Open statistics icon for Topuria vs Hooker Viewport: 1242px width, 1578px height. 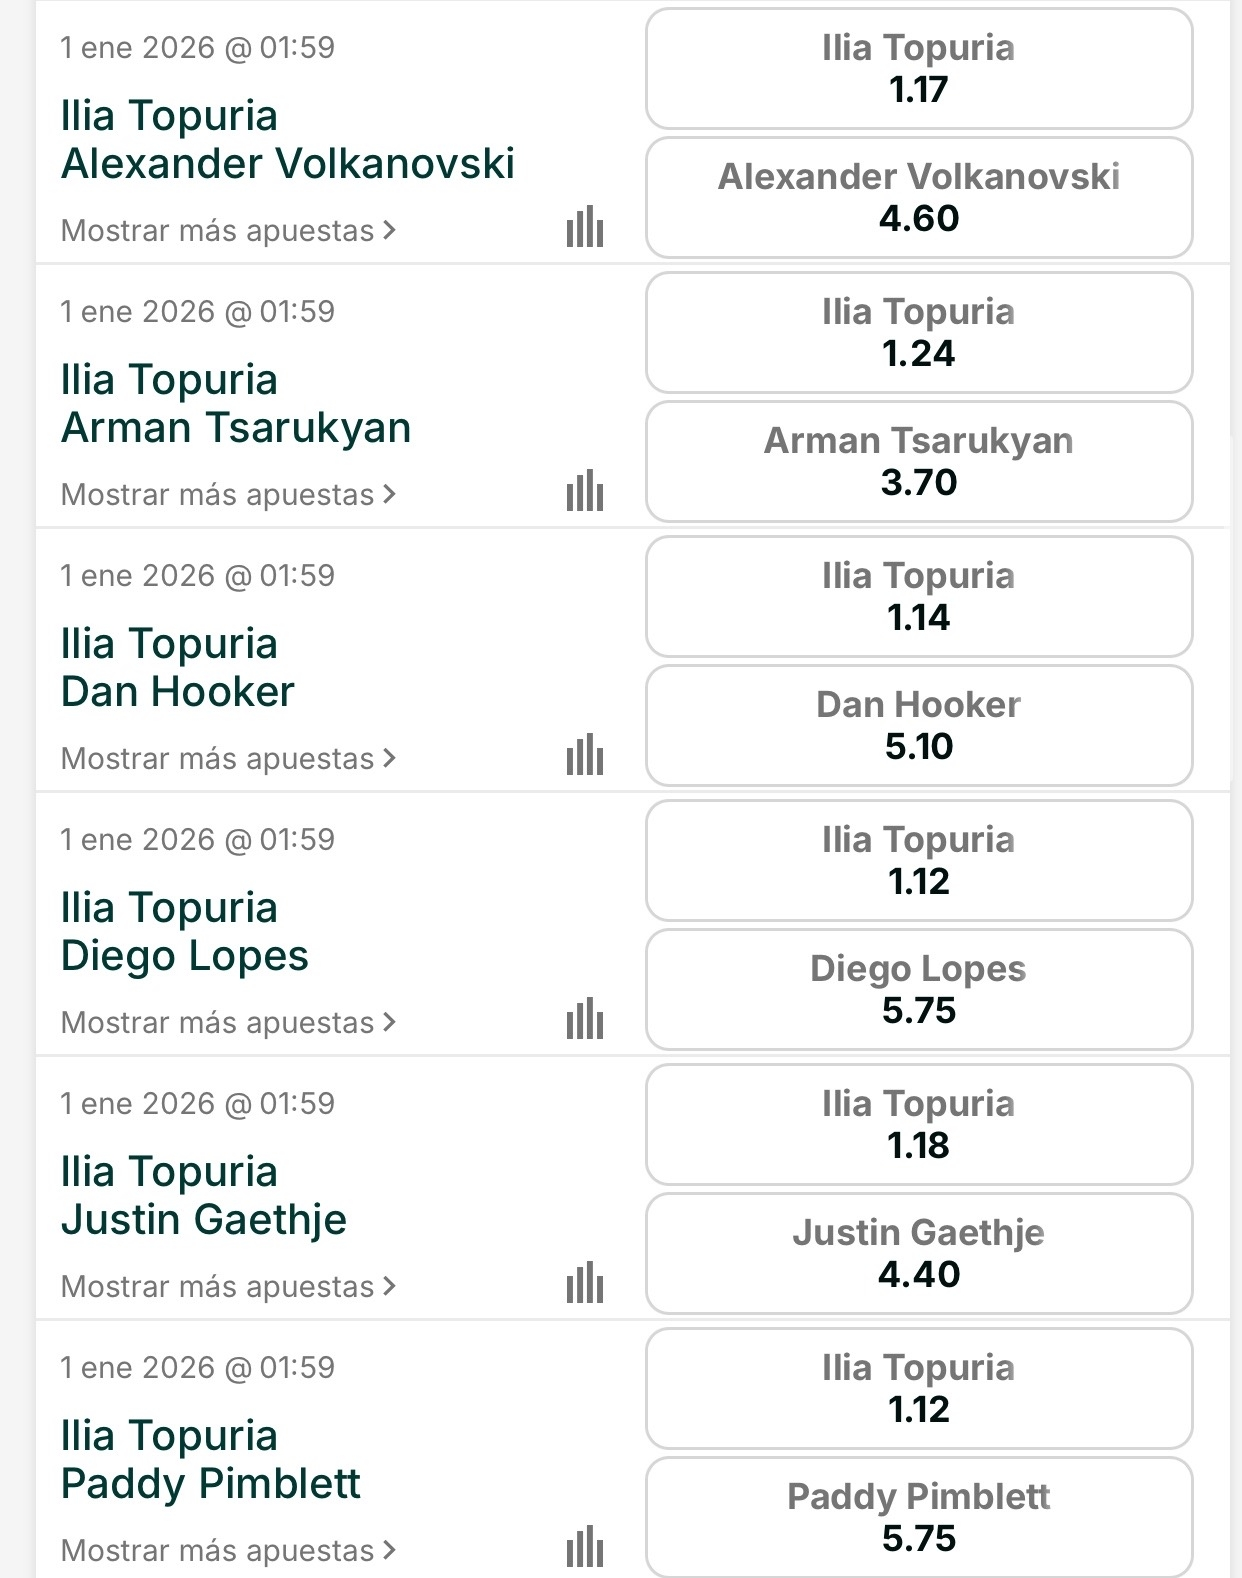click(x=585, y=755)
